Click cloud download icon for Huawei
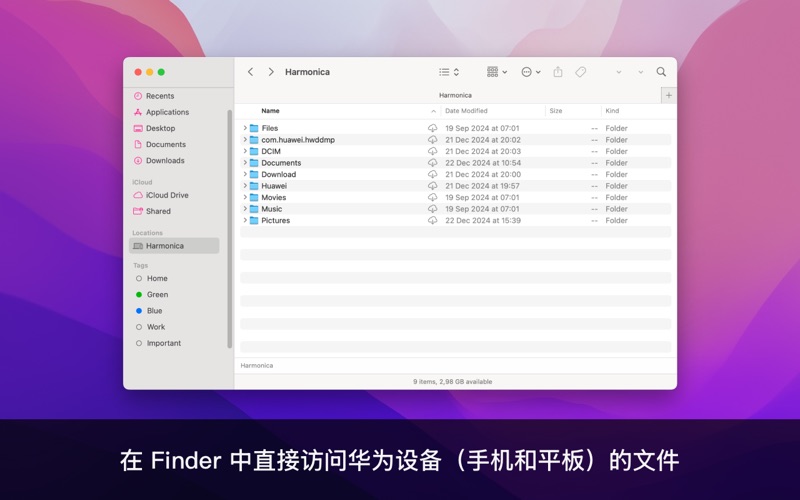Screen dimensions: 800x500 (x=433, y=186)
